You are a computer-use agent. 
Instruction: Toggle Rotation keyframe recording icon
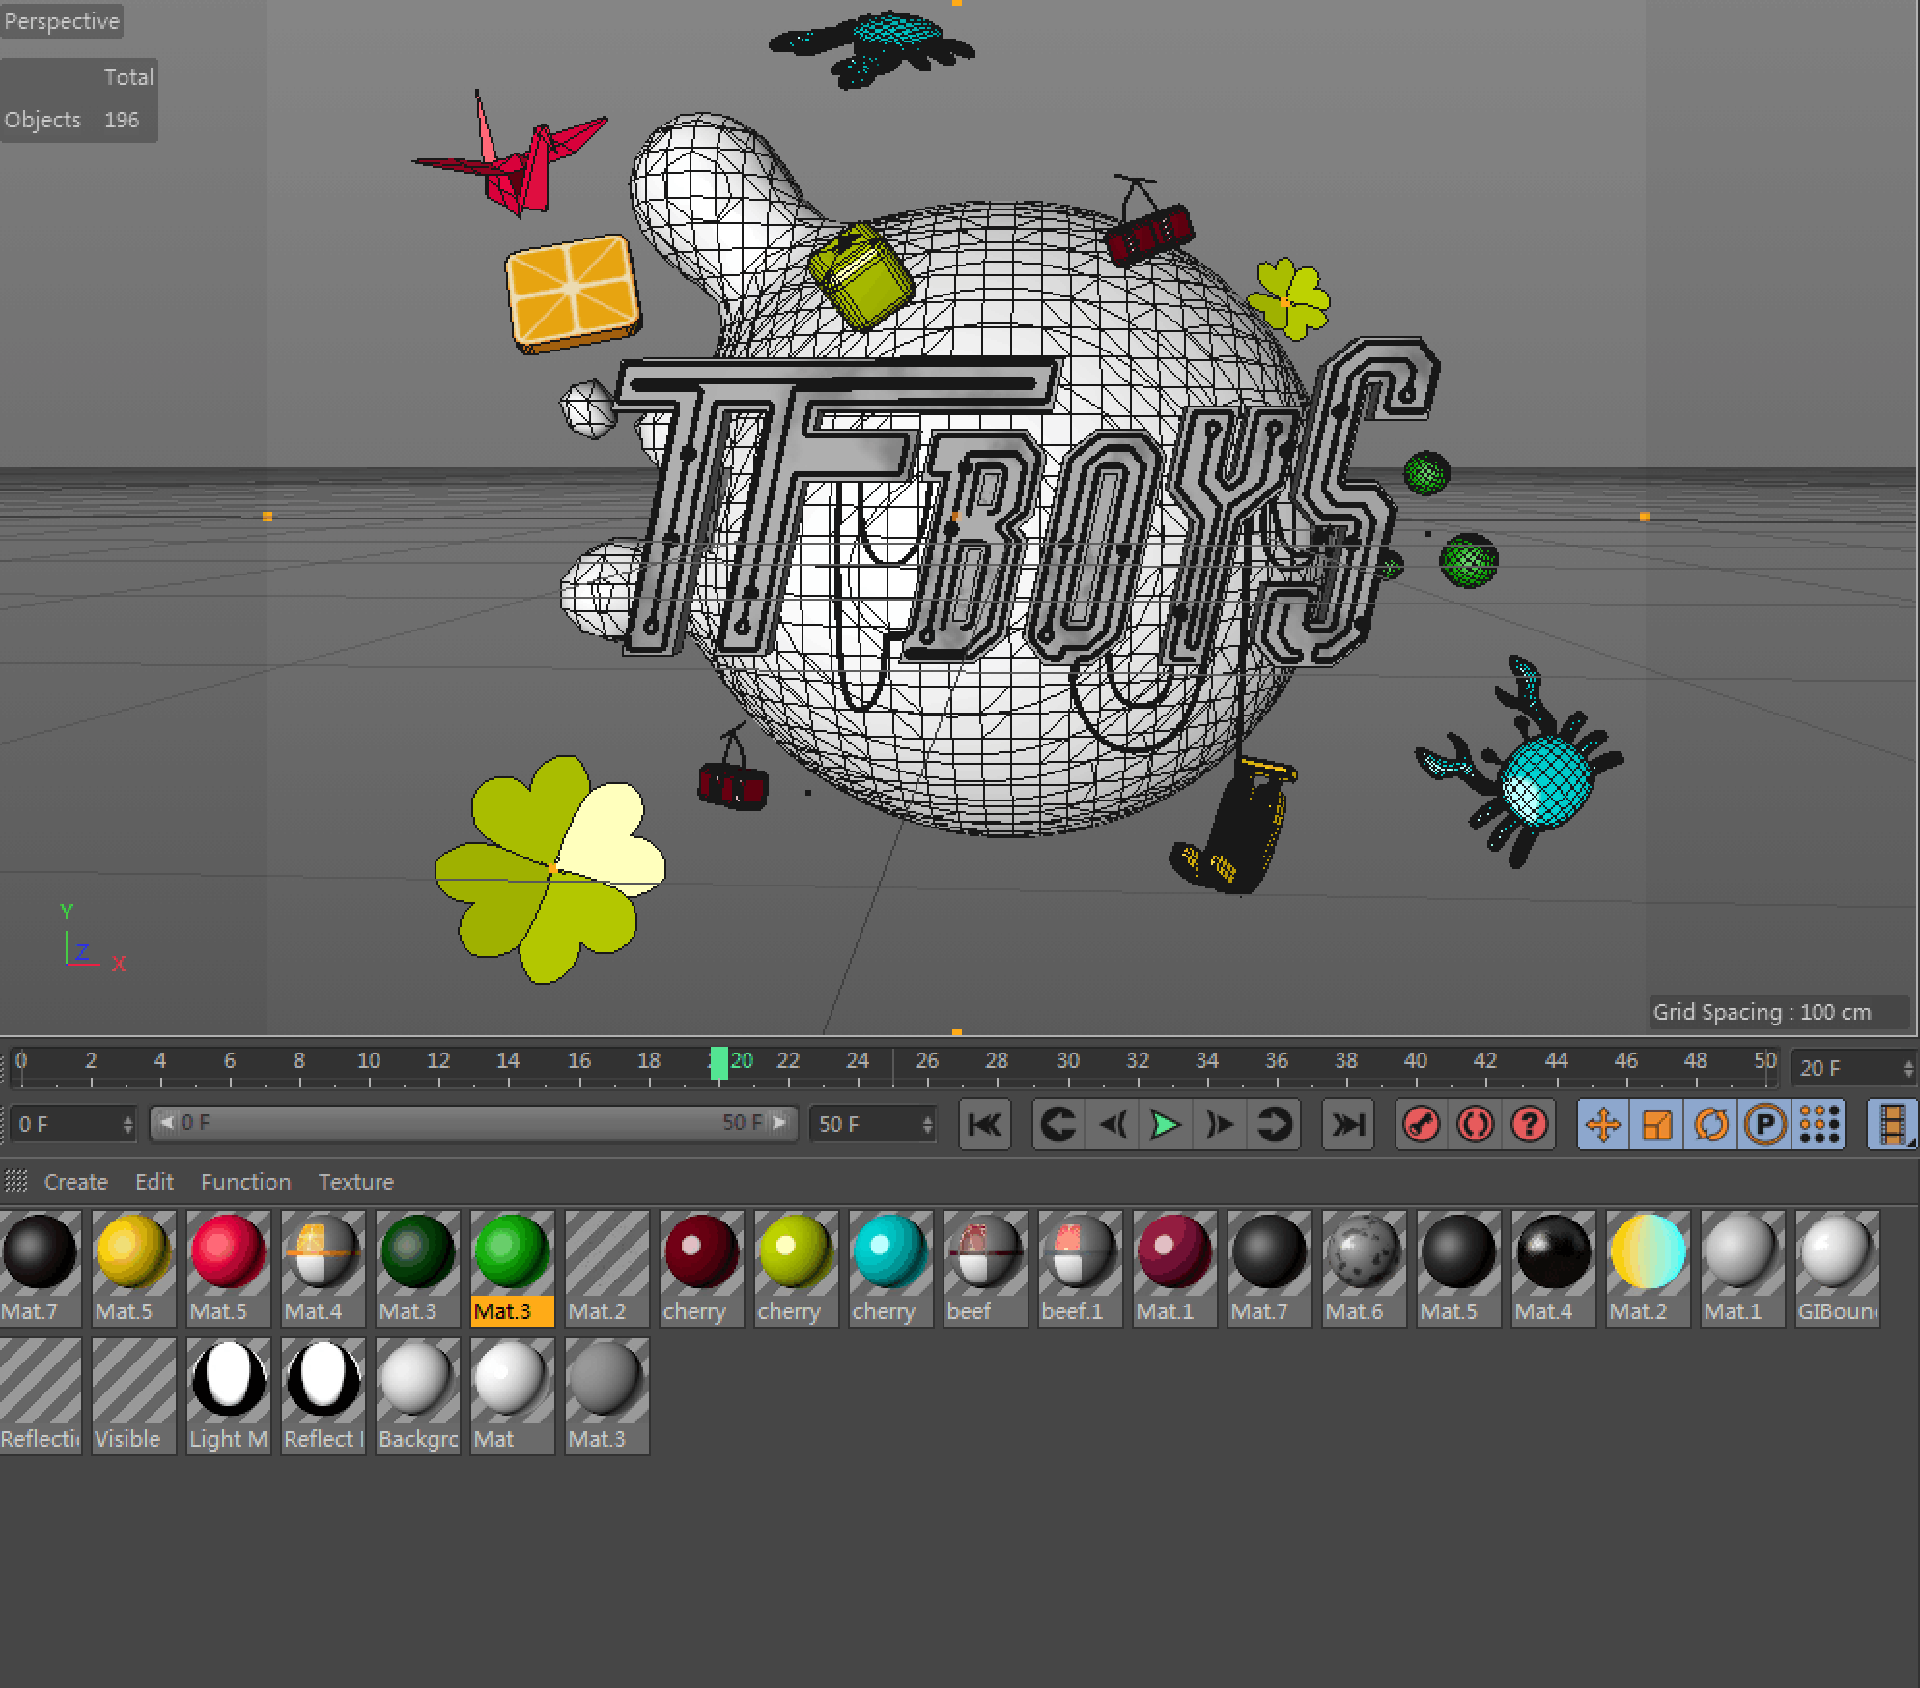(x=1711, y=1124)
